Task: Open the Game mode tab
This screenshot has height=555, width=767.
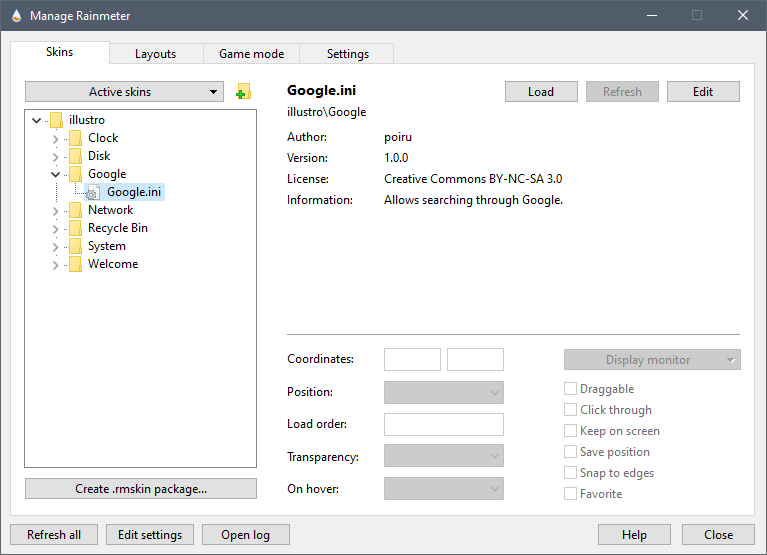Action: 251,54
